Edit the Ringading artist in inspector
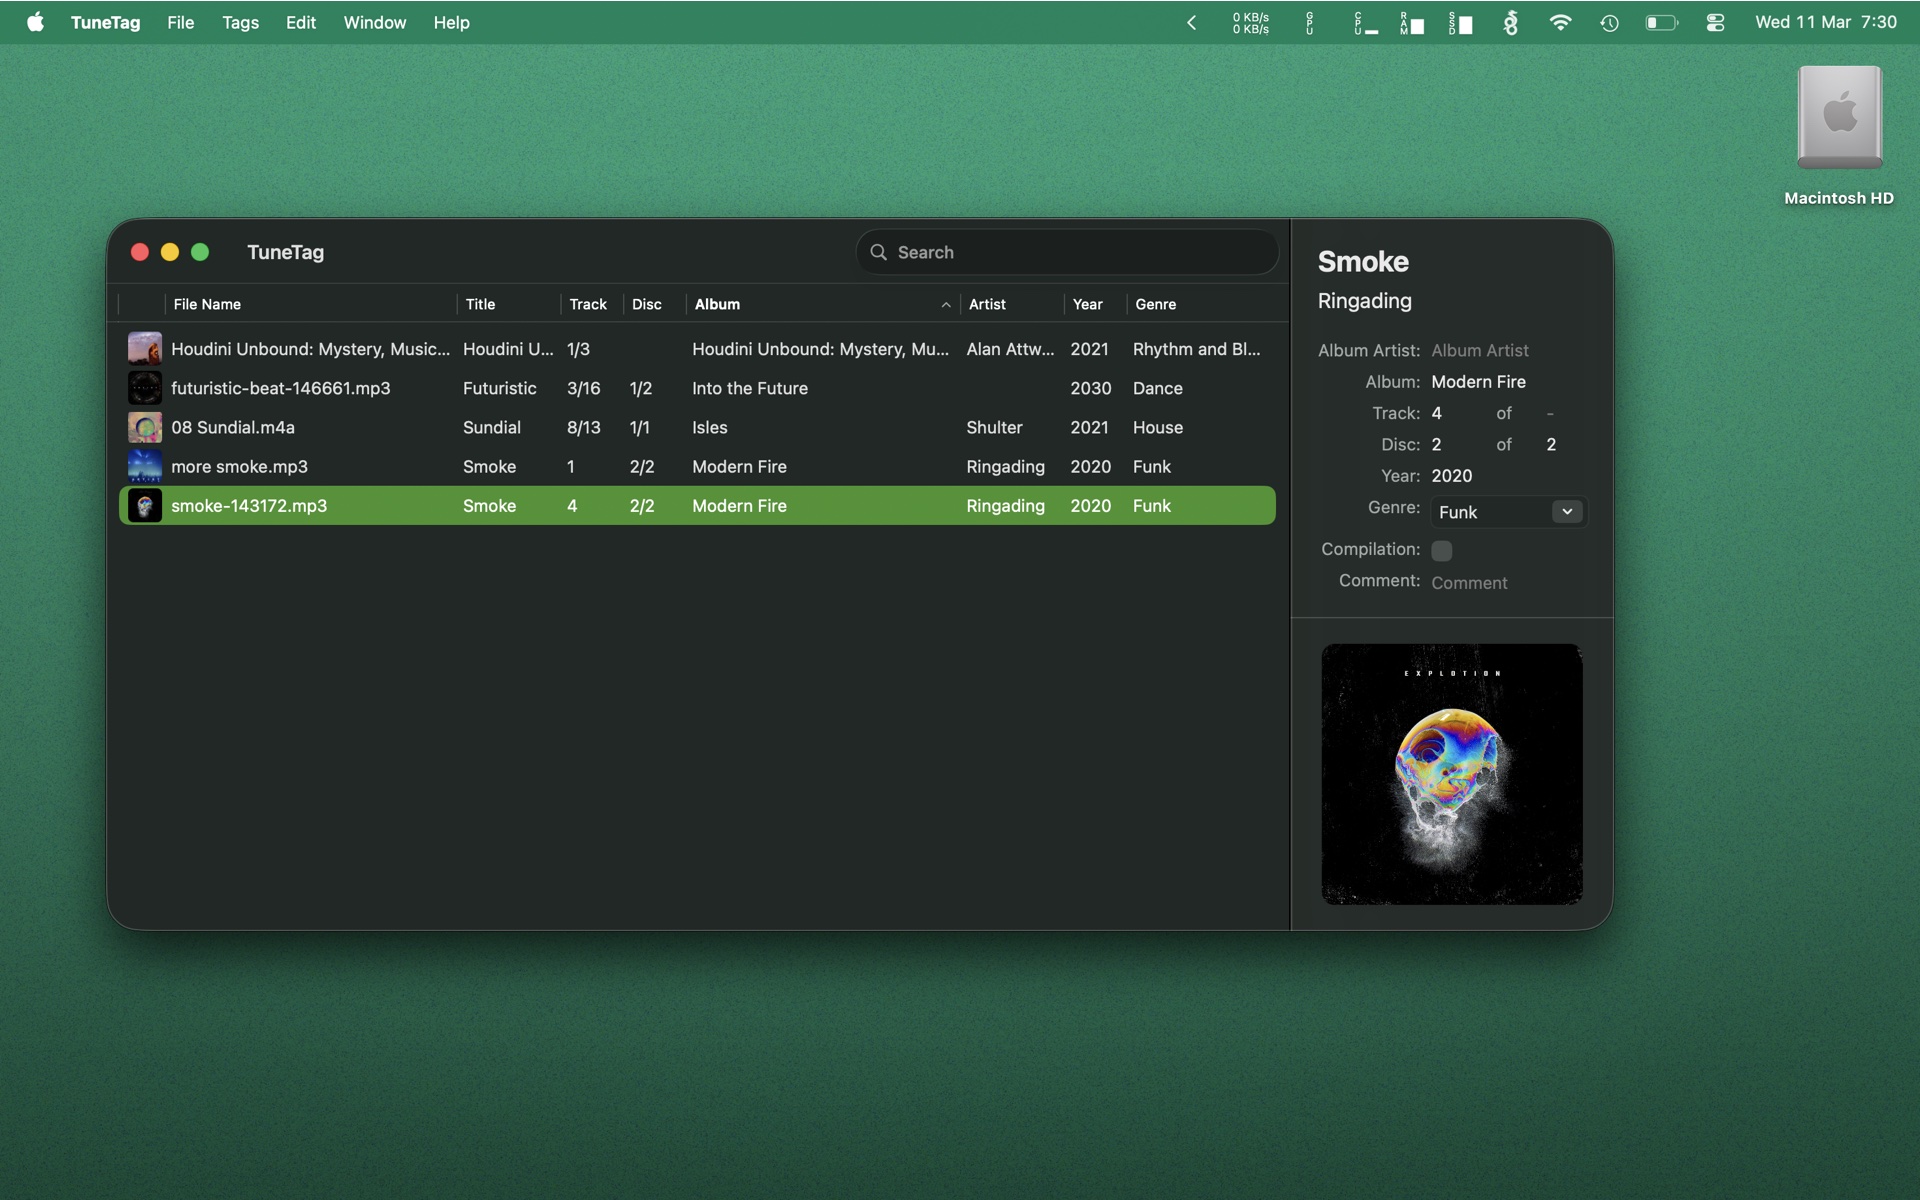The width and height of the screenshot is (1920, 1200). (1365, 301)
